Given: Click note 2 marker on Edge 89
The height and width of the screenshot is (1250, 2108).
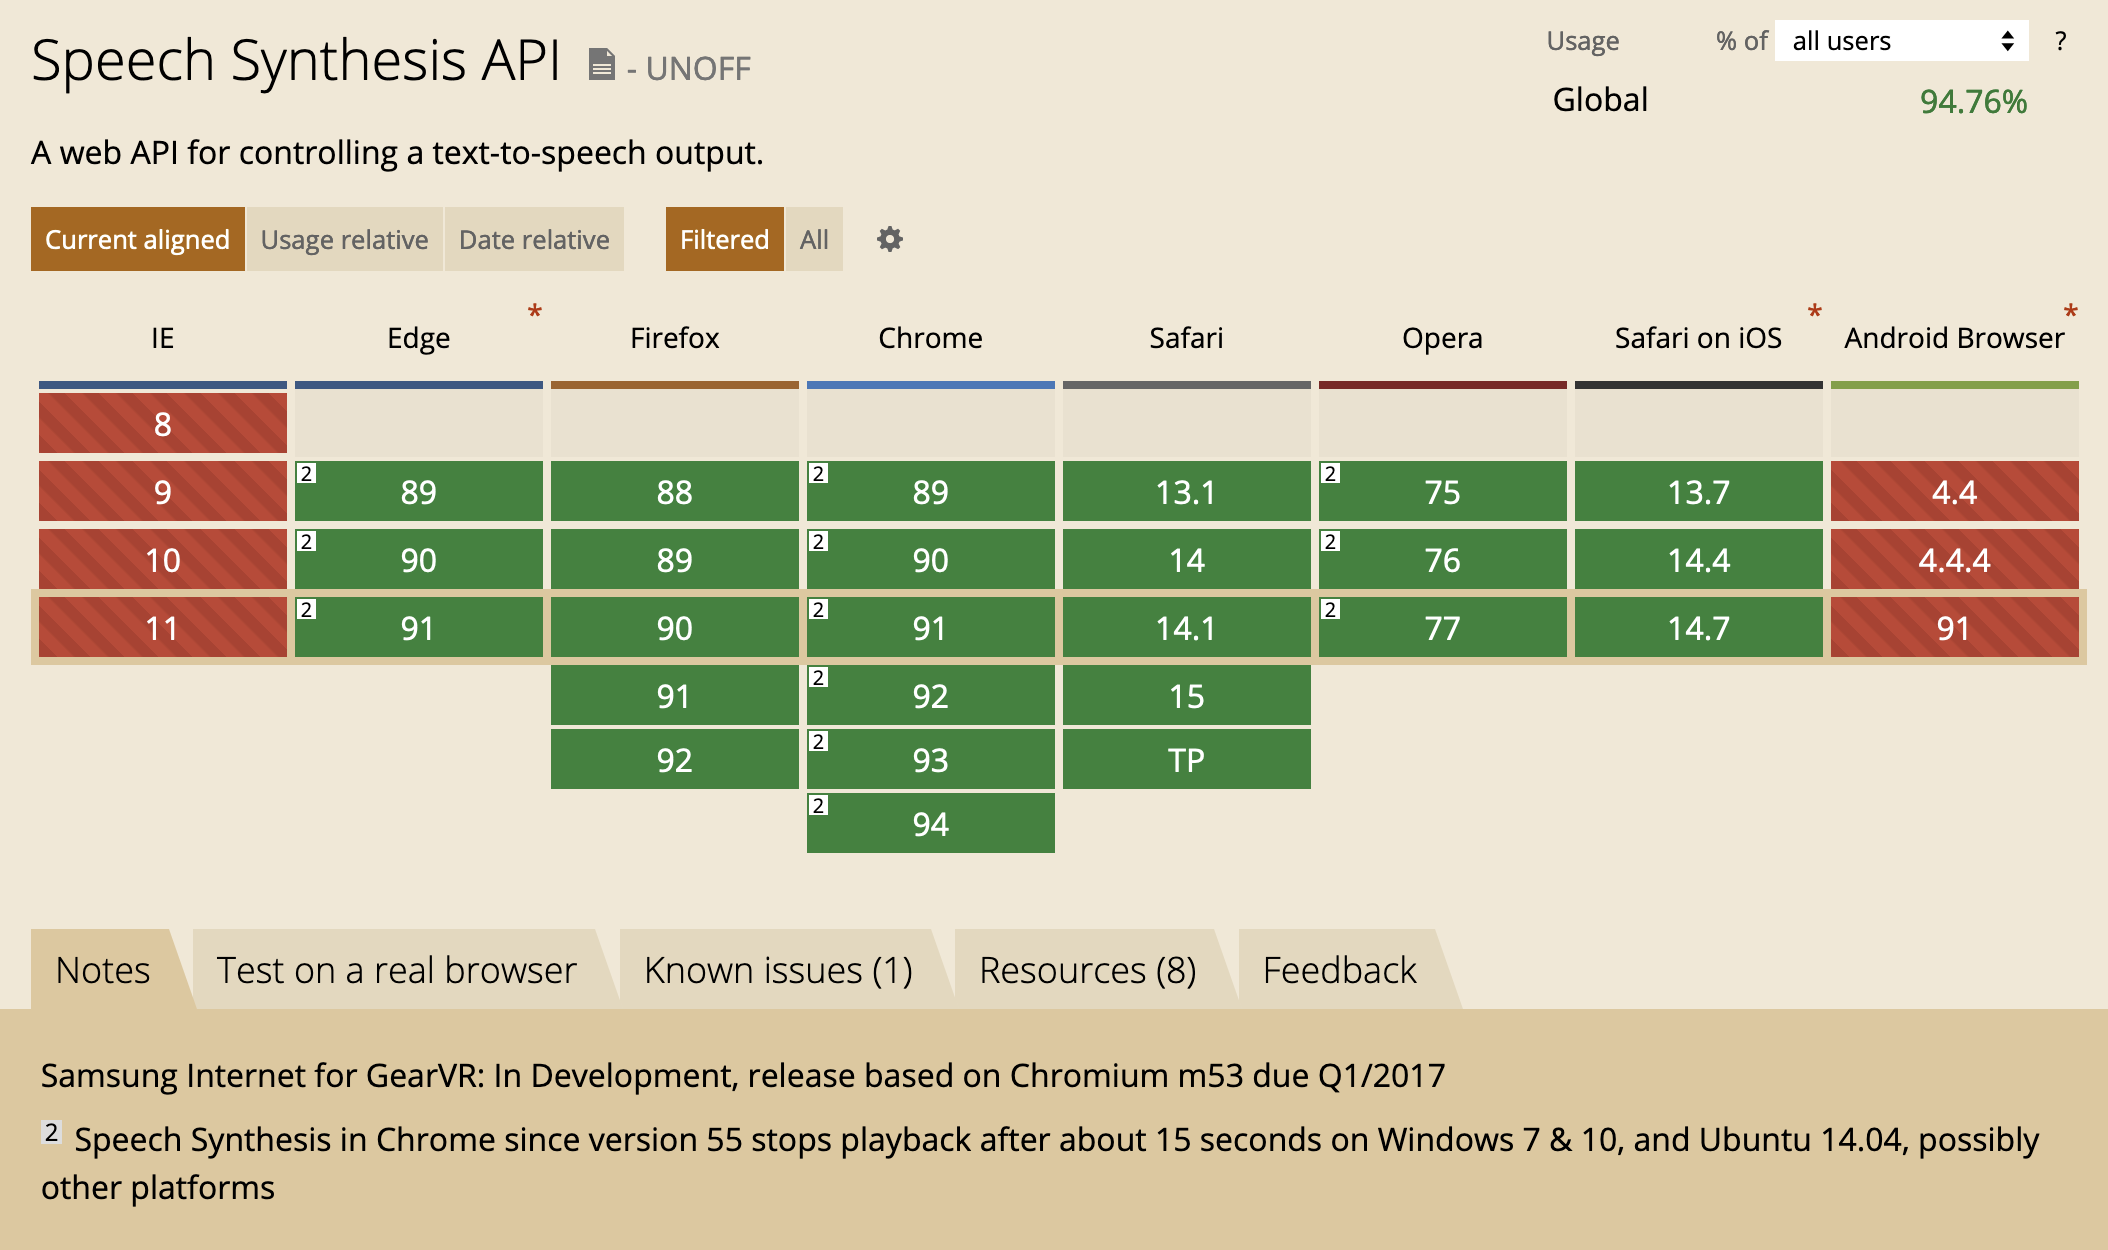Looking at the screenshot, I should tap(307, 474).
